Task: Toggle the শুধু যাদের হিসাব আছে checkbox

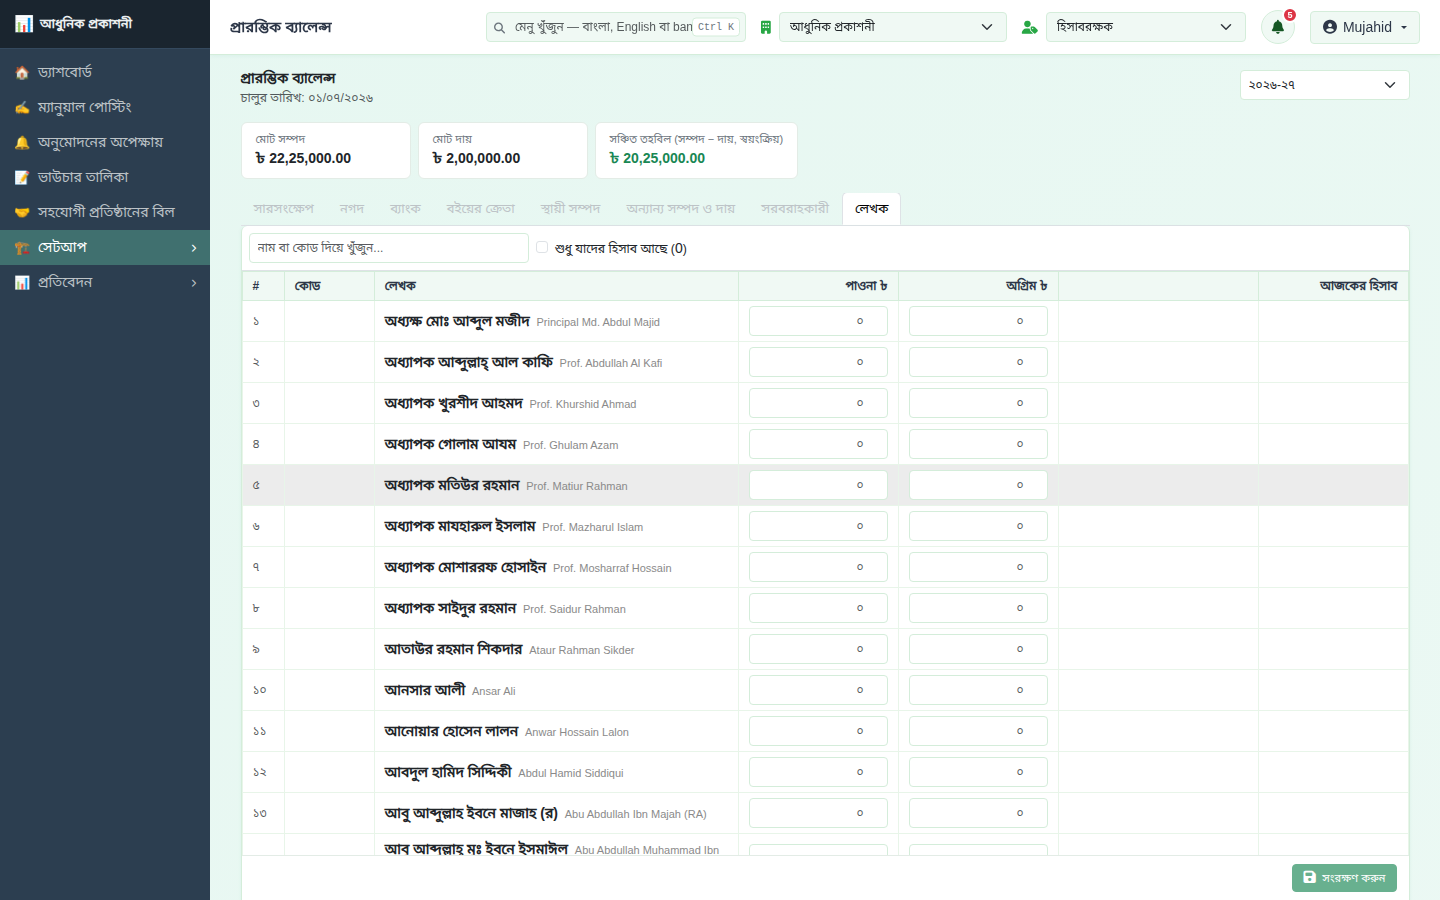Action: coord(542,247)
